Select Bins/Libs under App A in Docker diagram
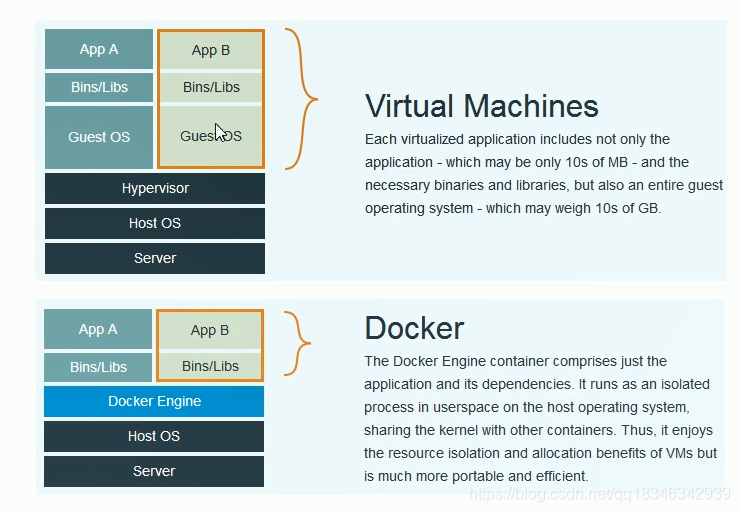Image resolution: width=740 pixels, height=512 pixels. click(x=98, y=367)
